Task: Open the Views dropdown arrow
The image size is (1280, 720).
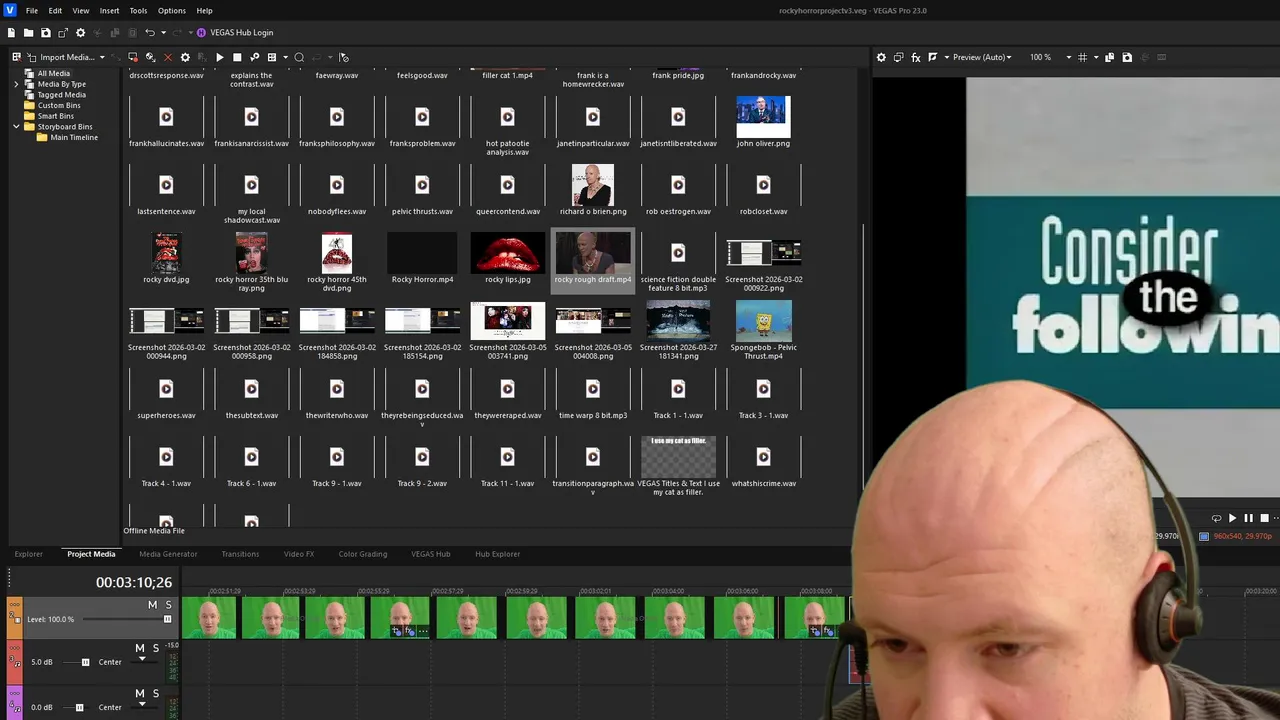Action: [x=285, y=57]
